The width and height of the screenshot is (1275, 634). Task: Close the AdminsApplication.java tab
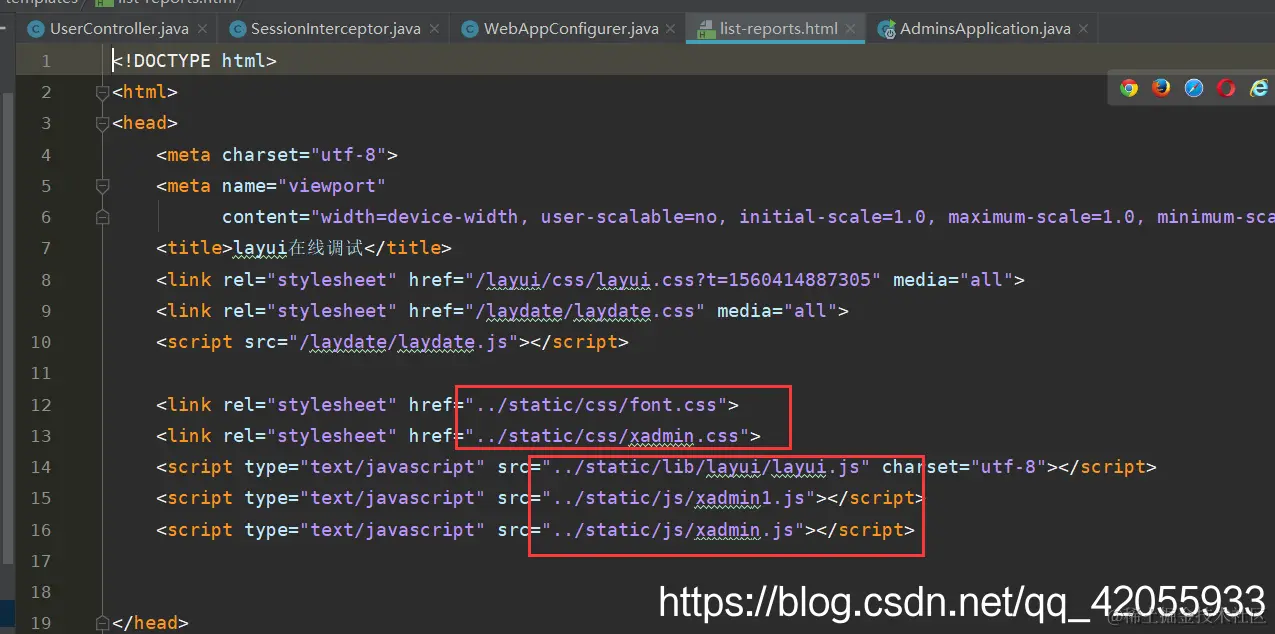(x=1085, y=29)
